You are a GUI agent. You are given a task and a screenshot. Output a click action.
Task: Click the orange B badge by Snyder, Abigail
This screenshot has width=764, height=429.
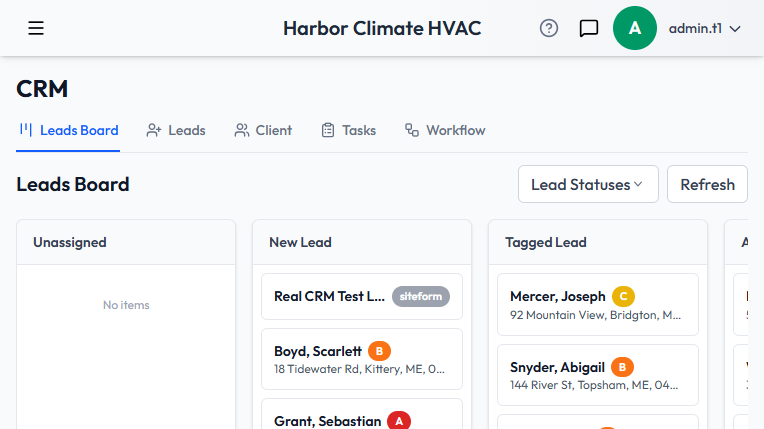(x=622, y=367)
